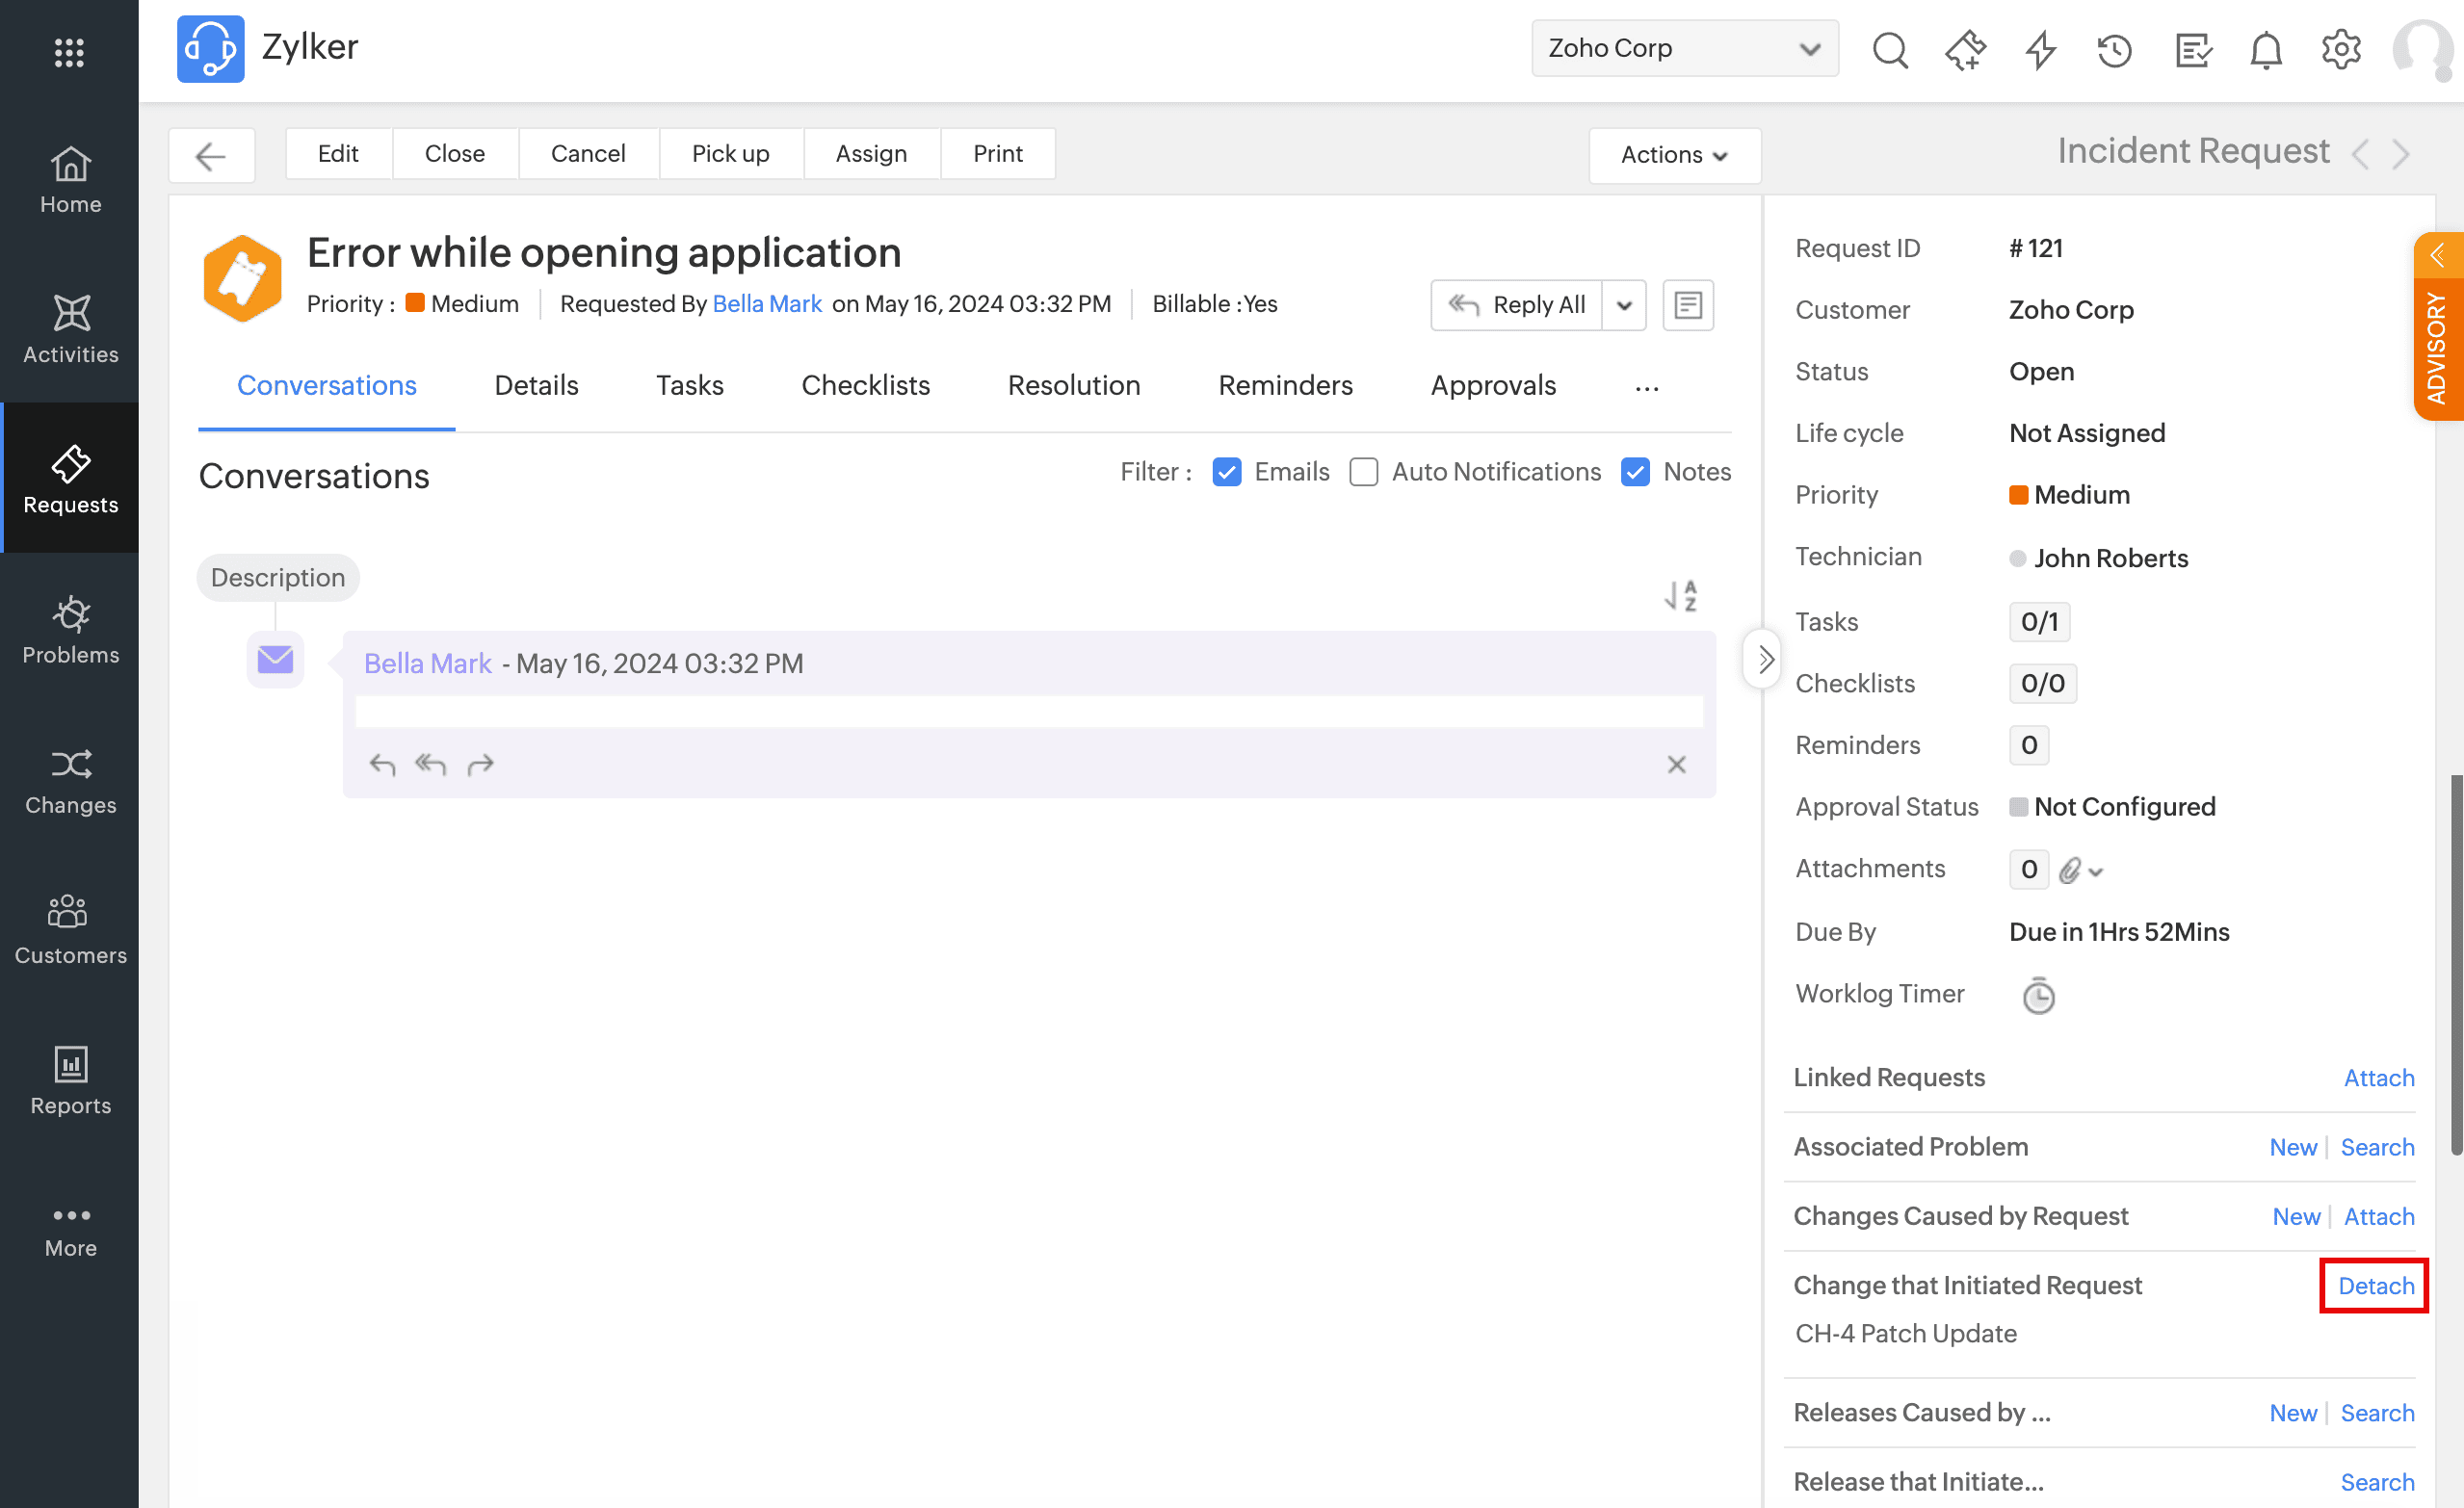Viewport: 2464px width, 1508px height.
Task: Switch to the Resolution tab
Action: click(x=1073, y=386)
